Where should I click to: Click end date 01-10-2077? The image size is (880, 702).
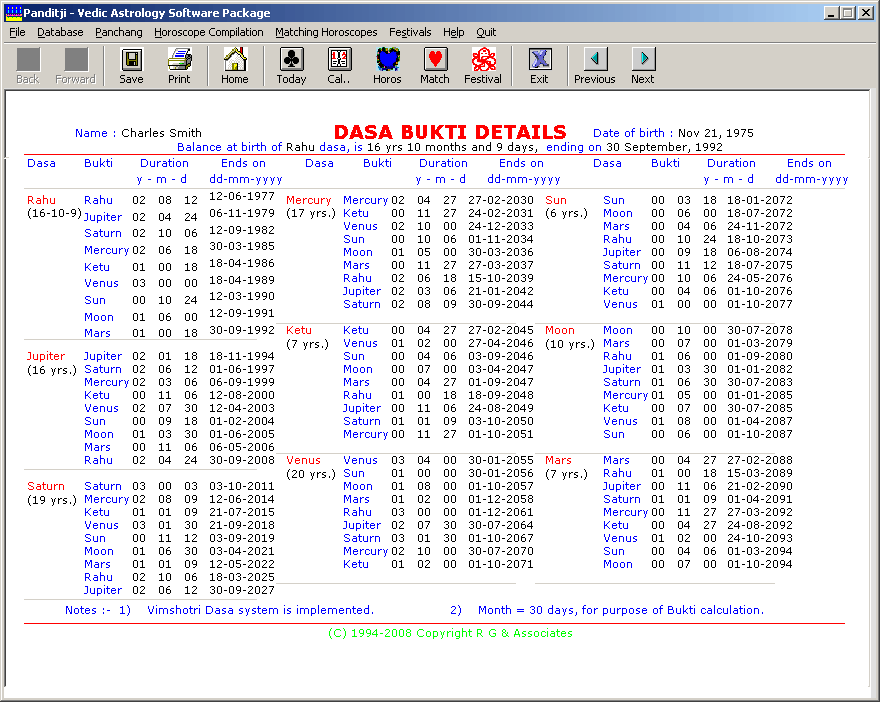760,304
